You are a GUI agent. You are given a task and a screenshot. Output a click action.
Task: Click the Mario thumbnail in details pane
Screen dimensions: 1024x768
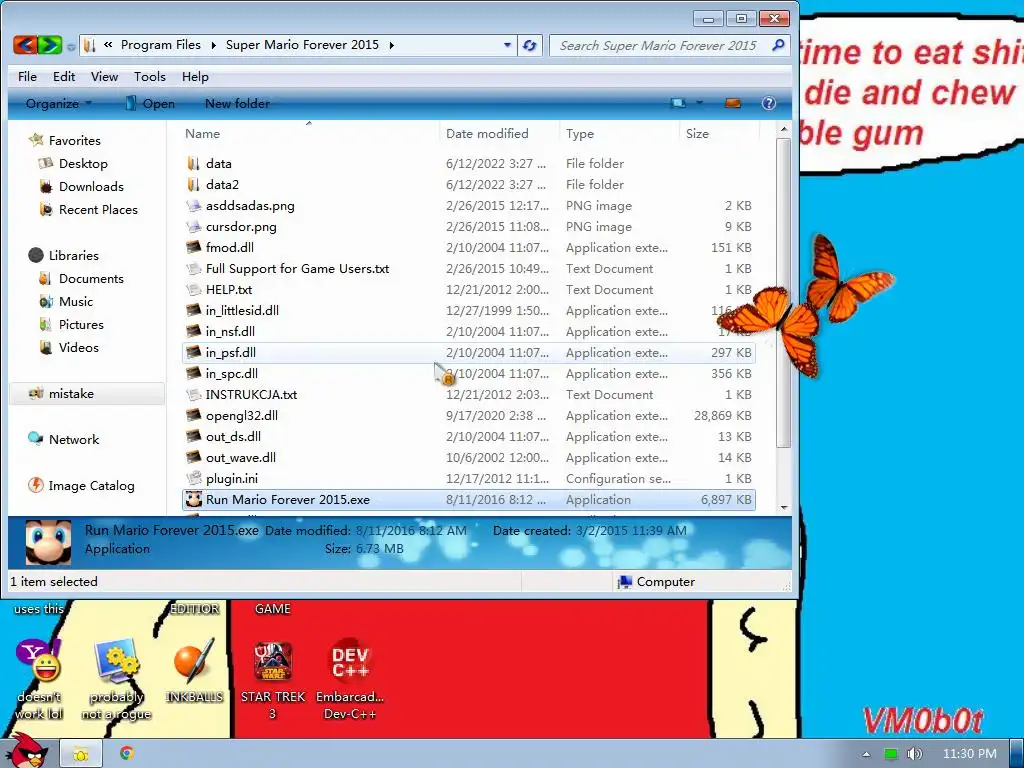[x=48, y=543]
